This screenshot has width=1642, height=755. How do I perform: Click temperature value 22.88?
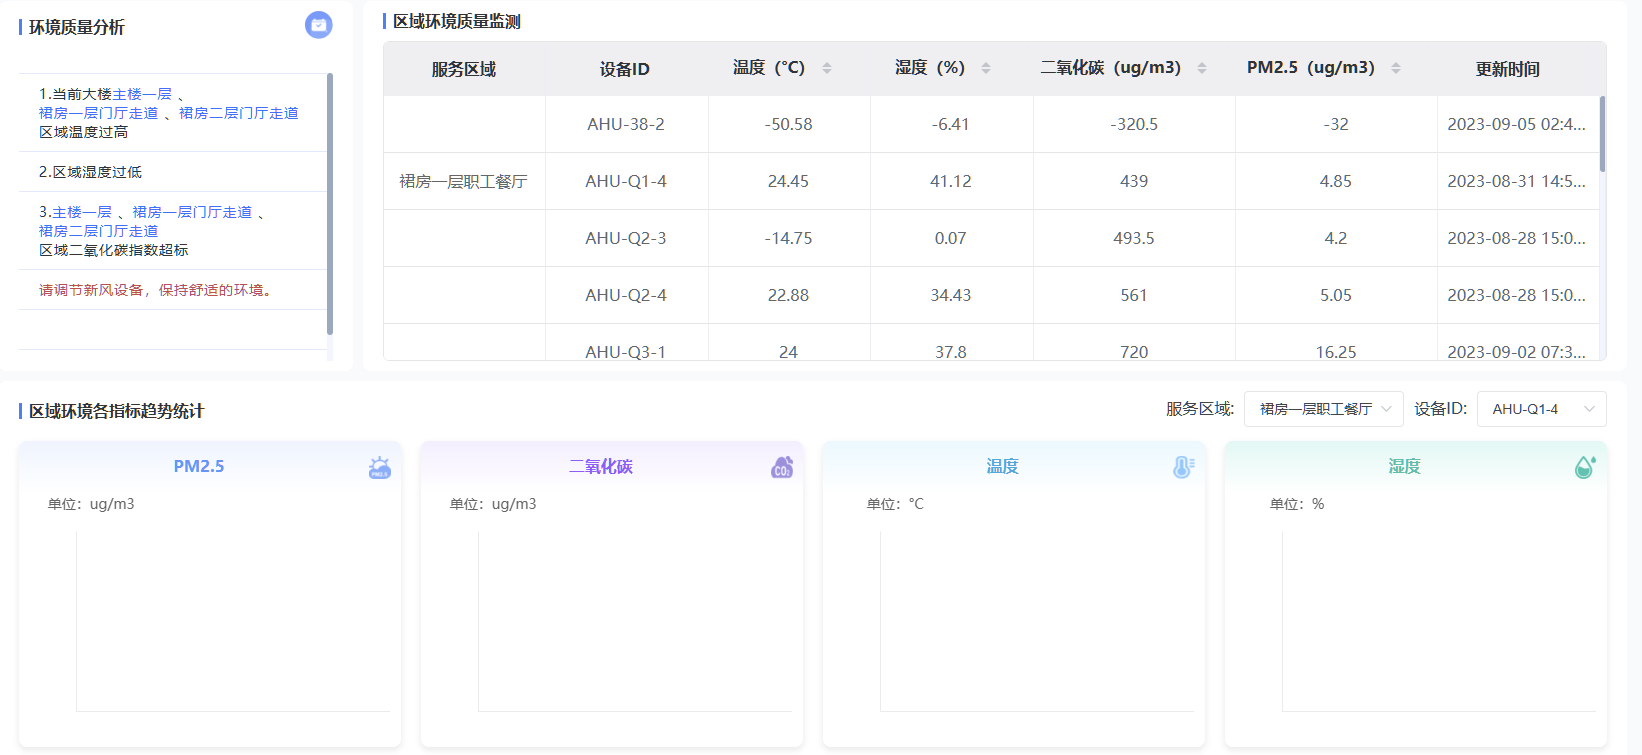(789, 295)
